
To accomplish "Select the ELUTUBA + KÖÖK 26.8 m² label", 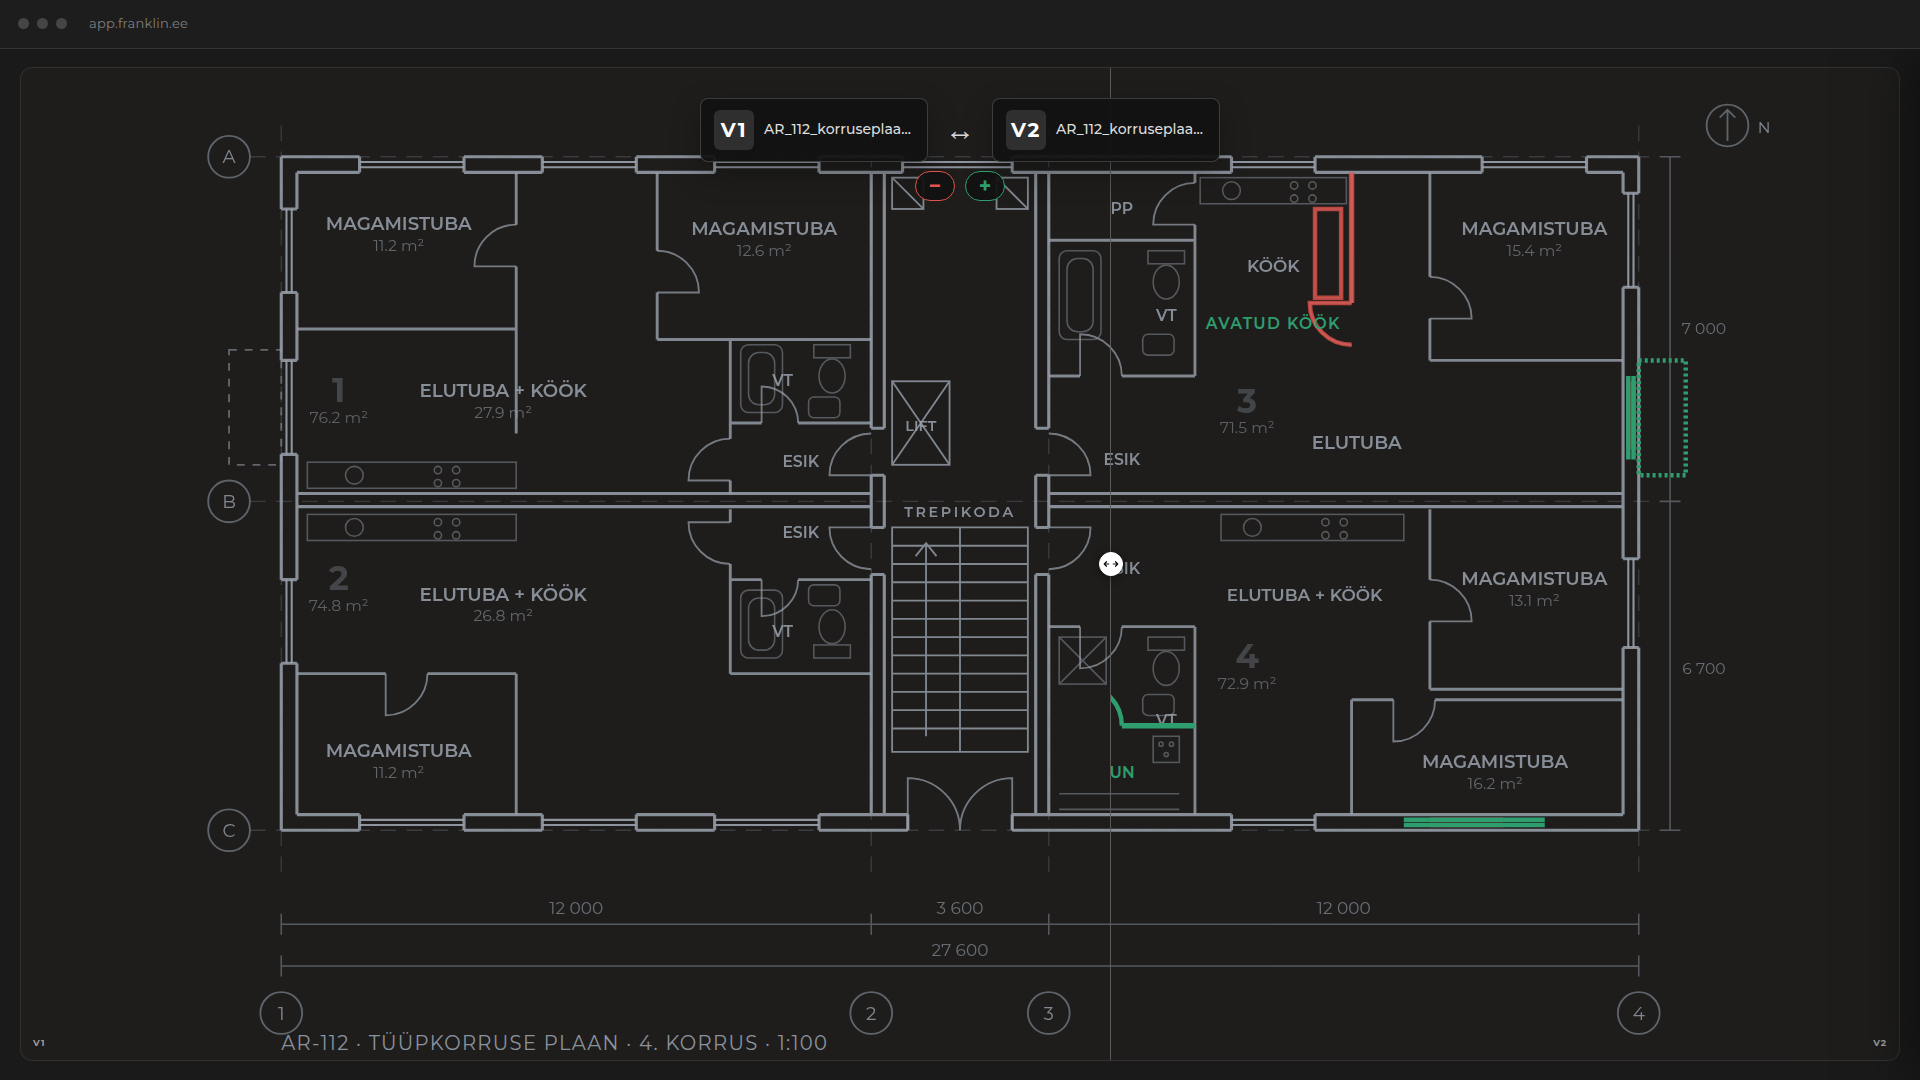I will point(503,605).
